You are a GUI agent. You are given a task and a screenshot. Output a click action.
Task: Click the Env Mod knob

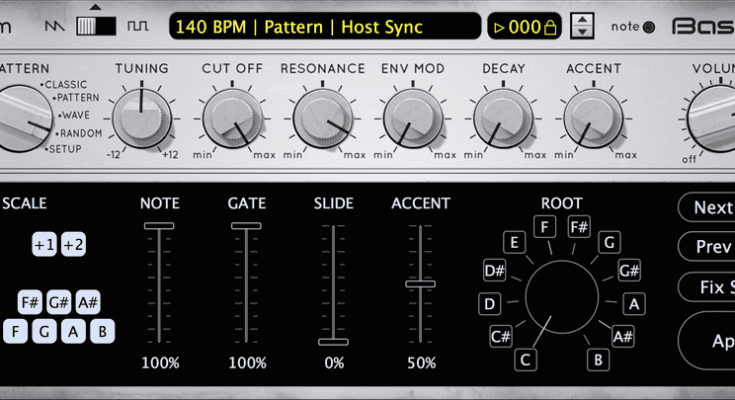(x=413, y=118)
